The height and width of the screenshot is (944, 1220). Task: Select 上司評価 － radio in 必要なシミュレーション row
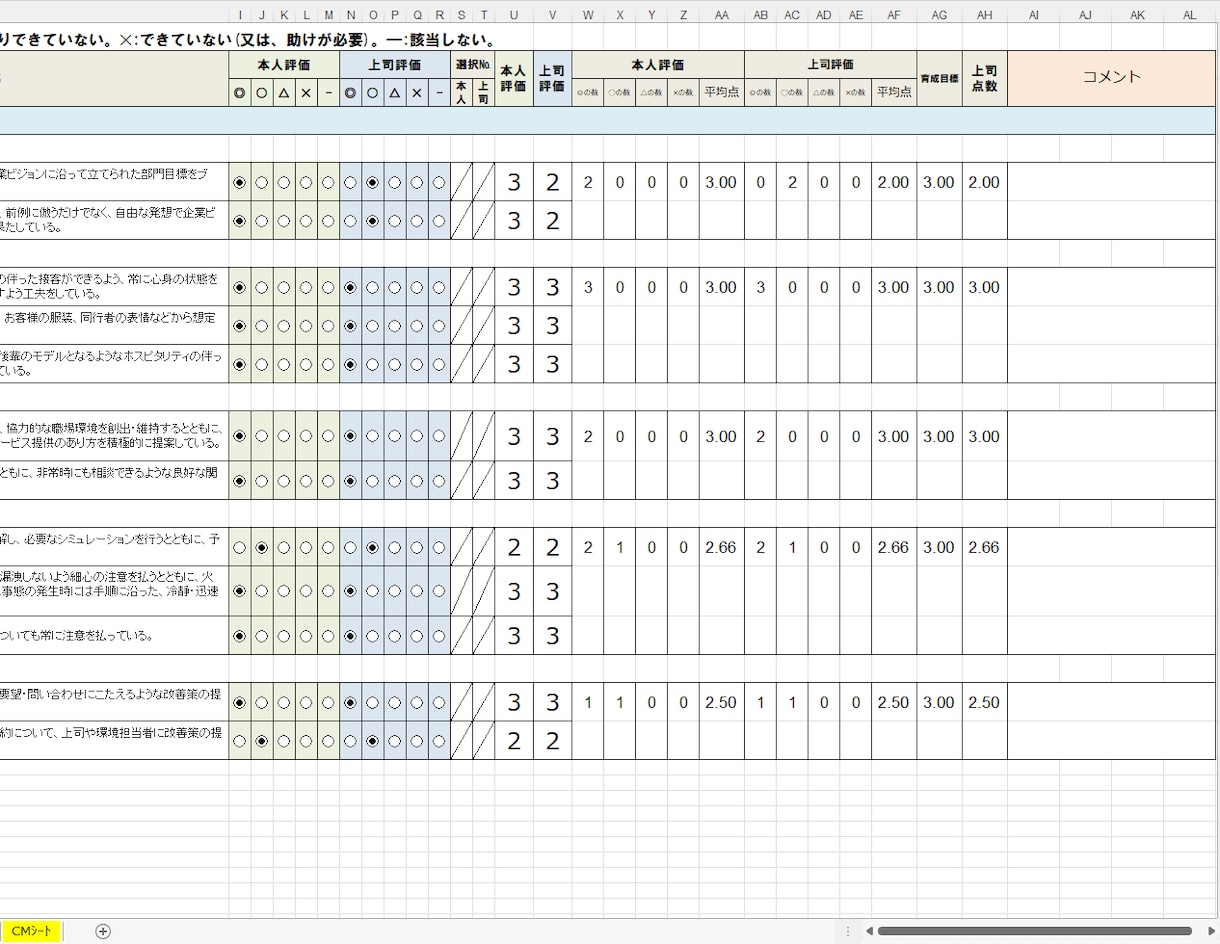pos(439,548)
